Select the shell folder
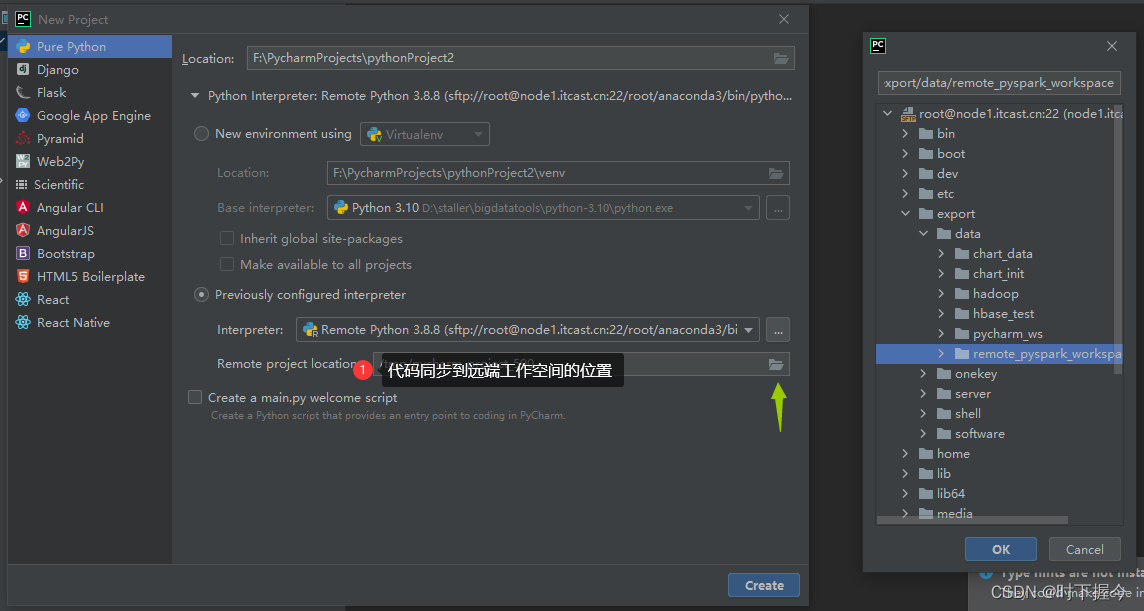 [967, 414]
